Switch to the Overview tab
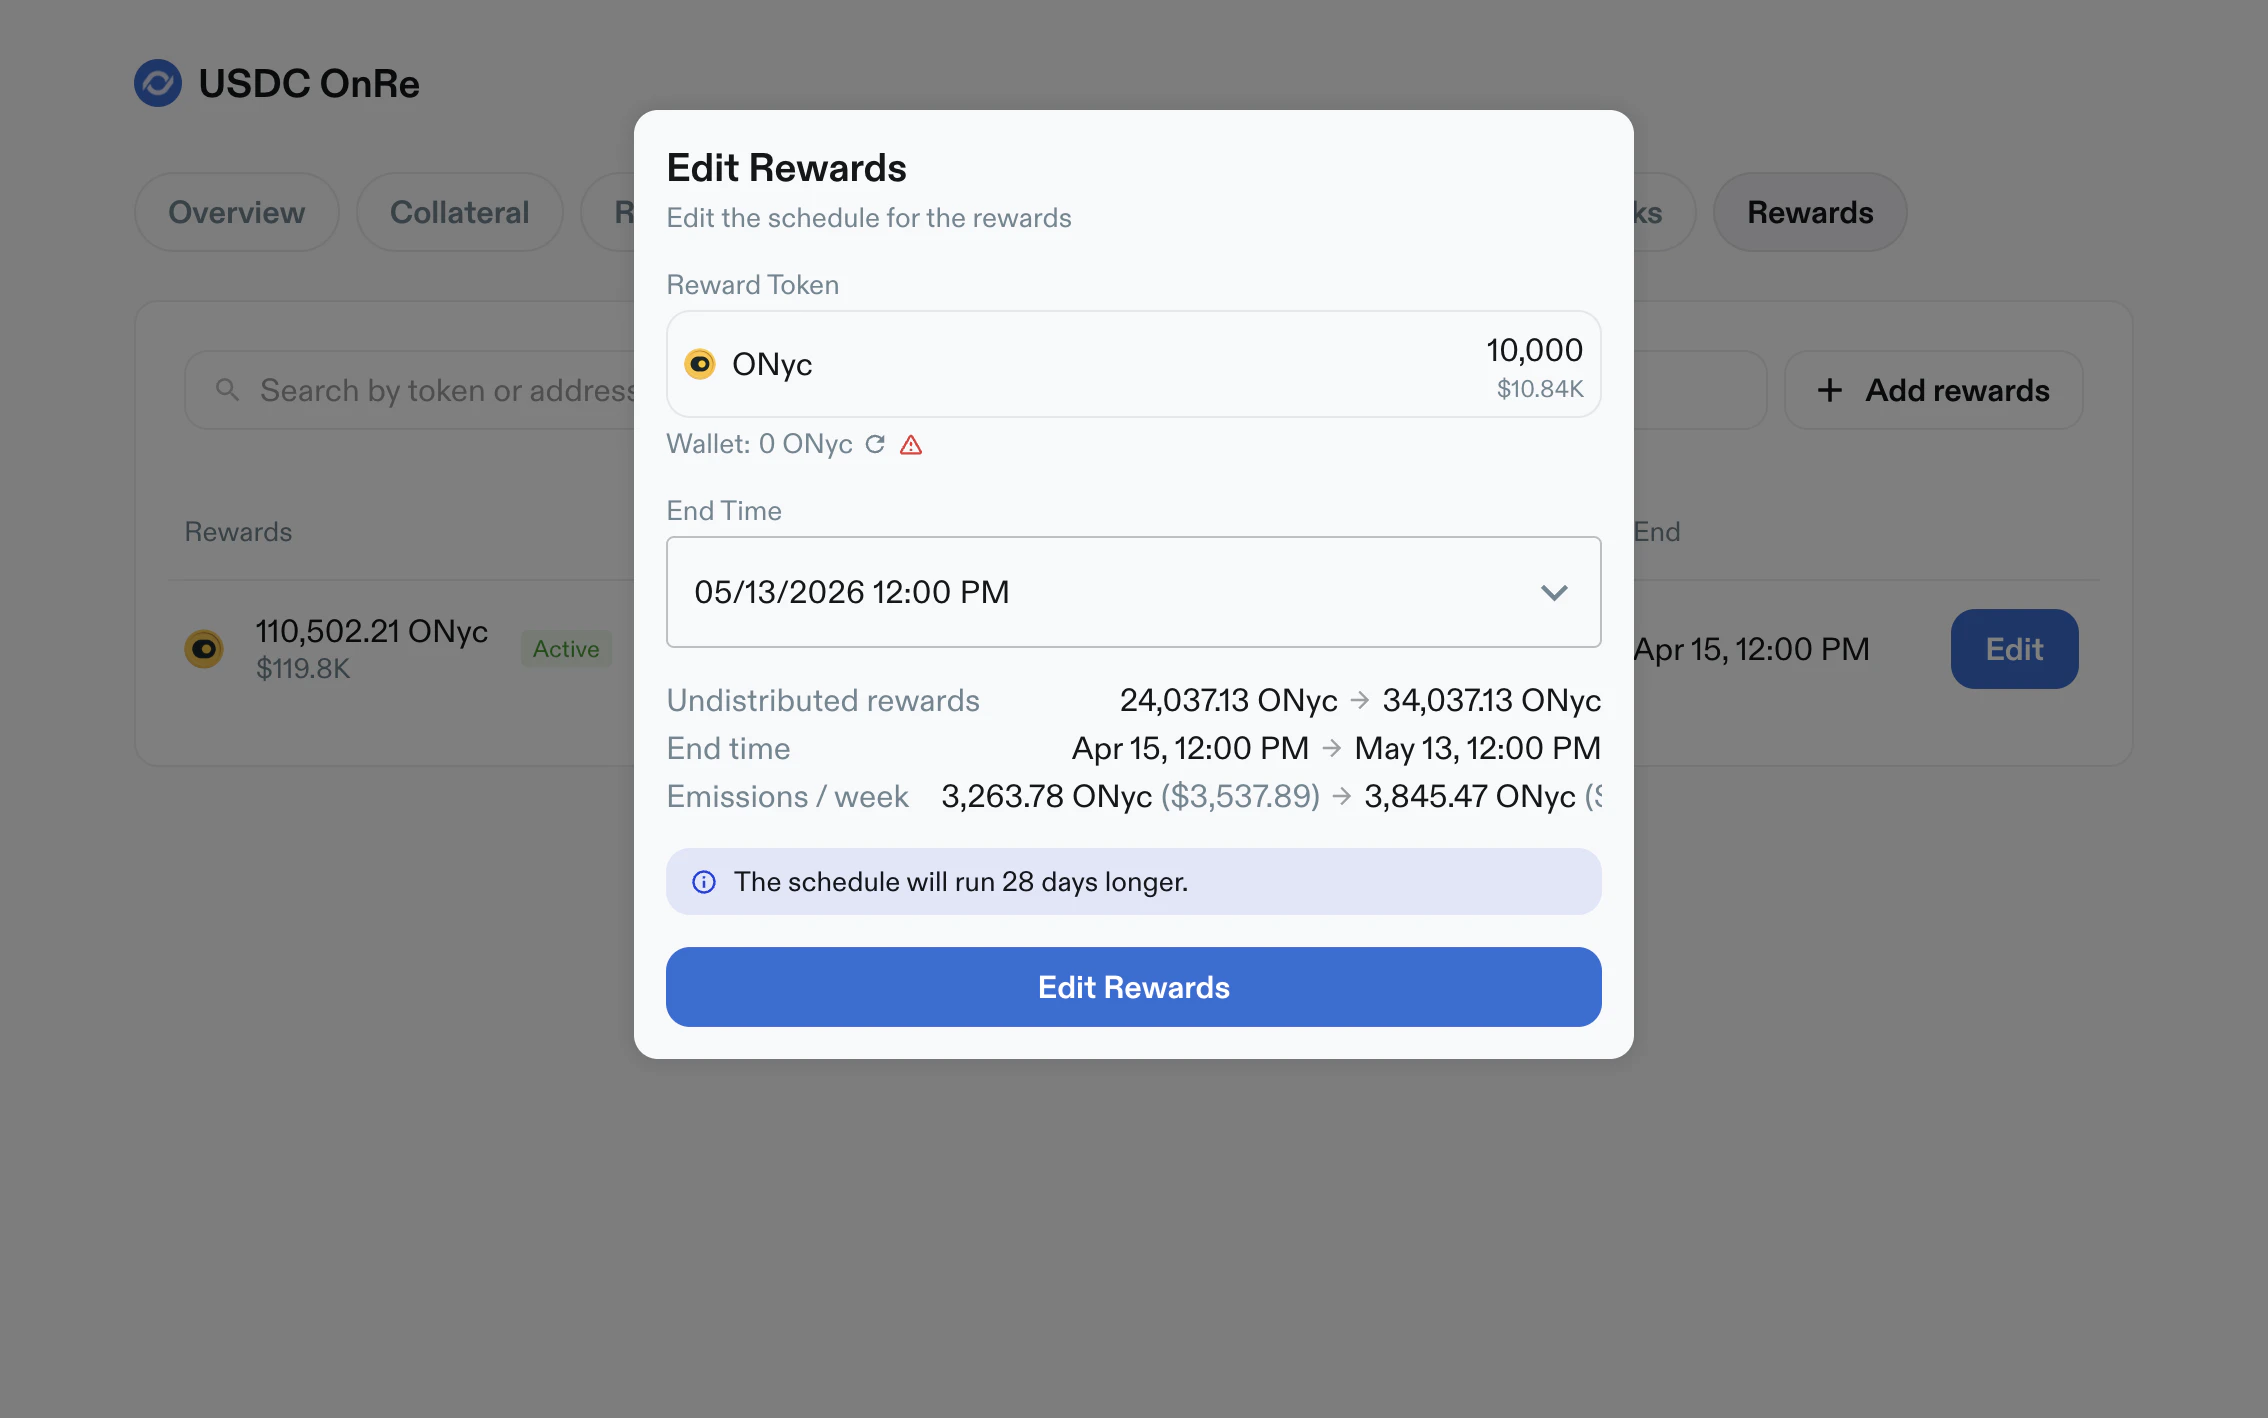 pyautogui.click(x=237, y=212)
